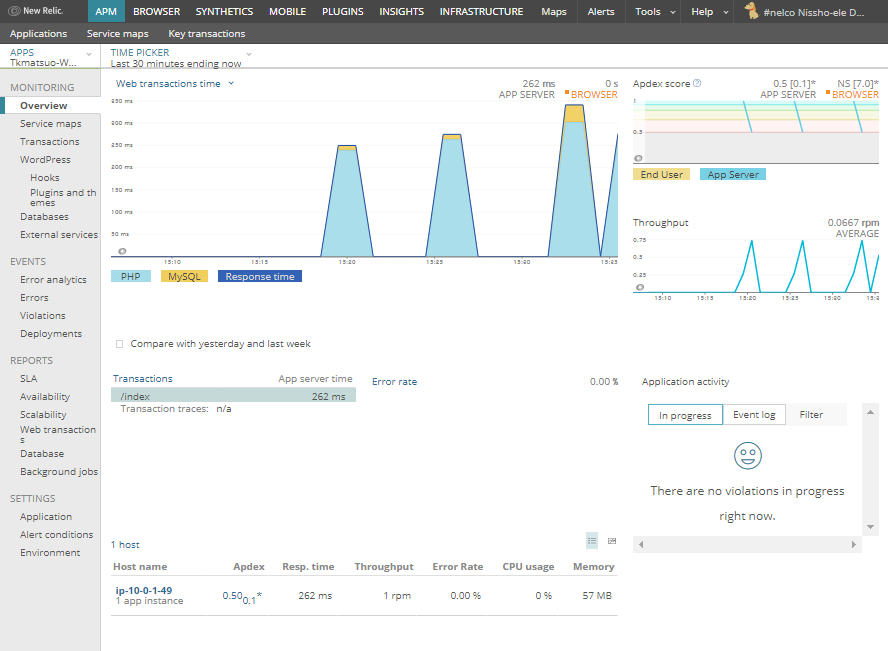This screenshot has width=888, height=651.
Task: Open the INFRASTRUCTURE product tab
Action: pyautogui.click(x=481, y=11)
